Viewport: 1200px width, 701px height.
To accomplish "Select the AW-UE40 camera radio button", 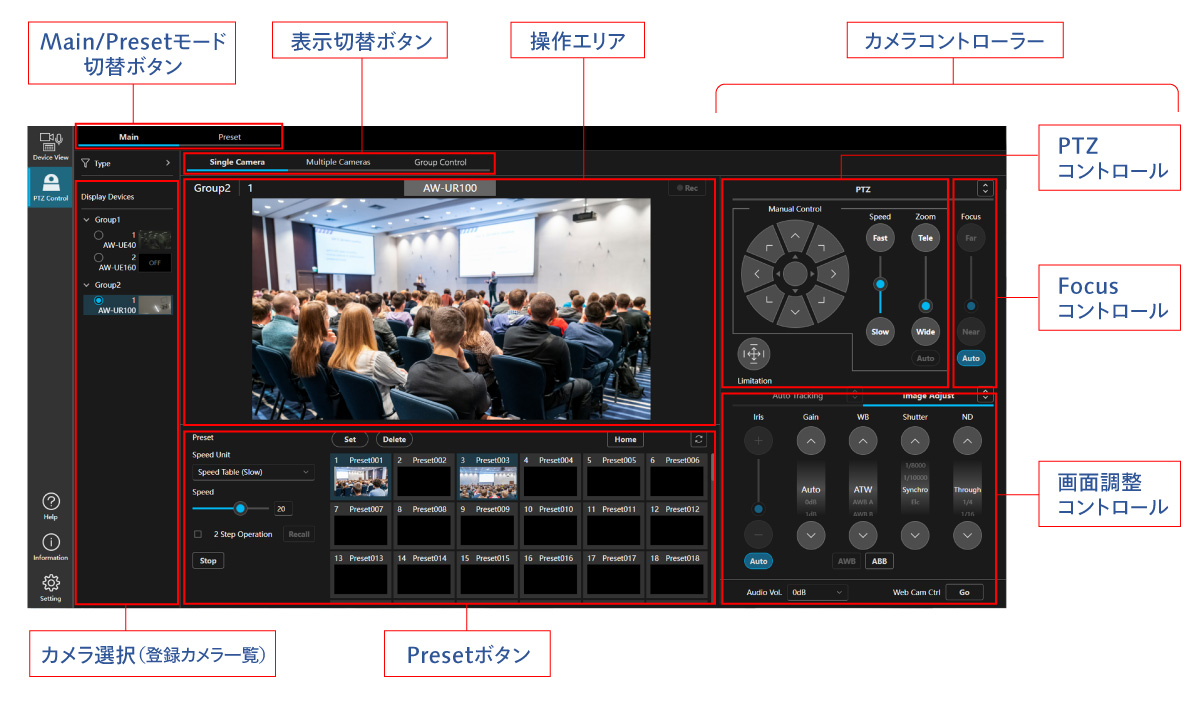I will (98, 236).
